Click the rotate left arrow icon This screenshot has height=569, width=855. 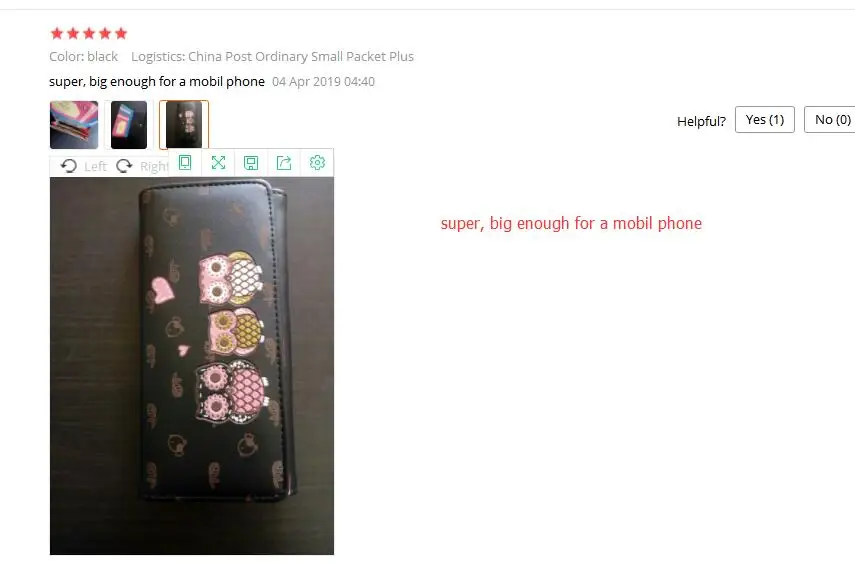tap(69, 166)
